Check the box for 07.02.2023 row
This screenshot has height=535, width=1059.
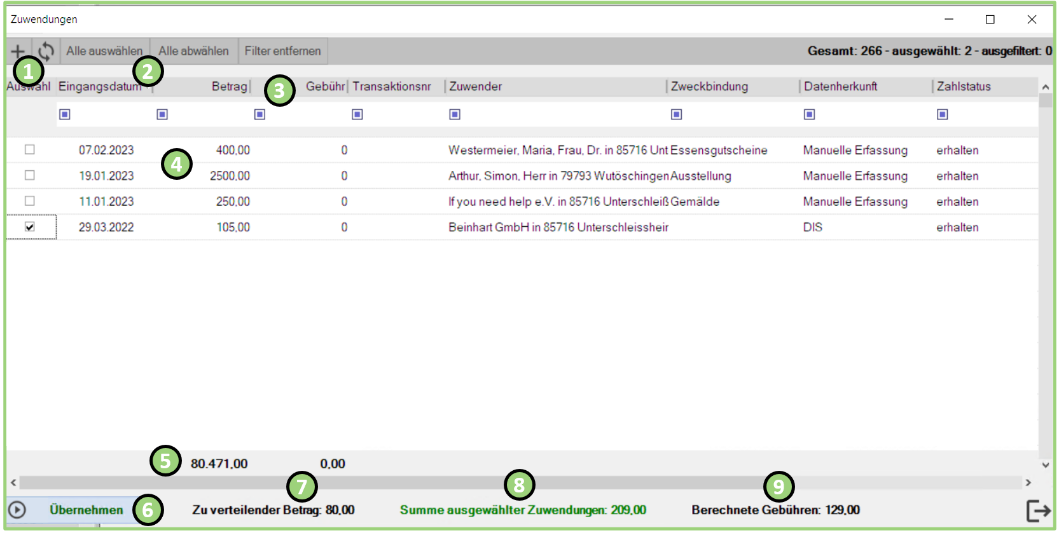(x=30, y=150)
